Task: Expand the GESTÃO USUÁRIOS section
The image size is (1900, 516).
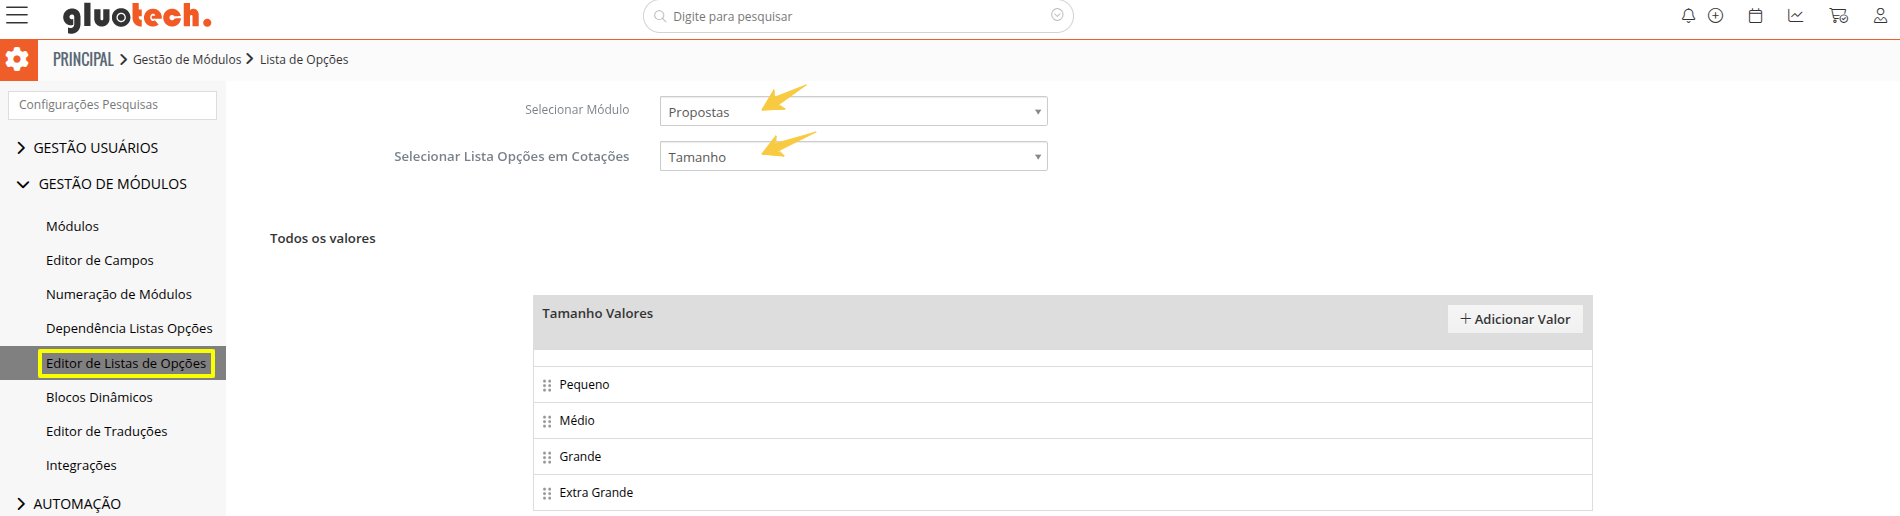Action: click(x=95, y=148)
